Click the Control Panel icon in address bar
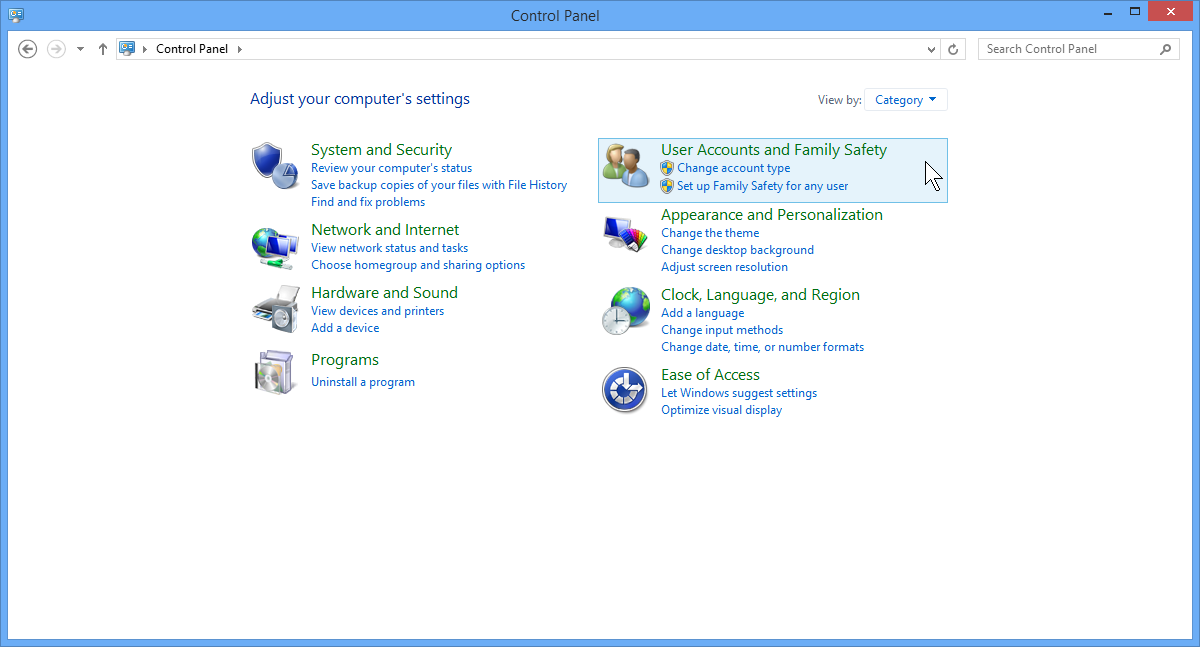The image size is (1200, 647). coord(127,48)
